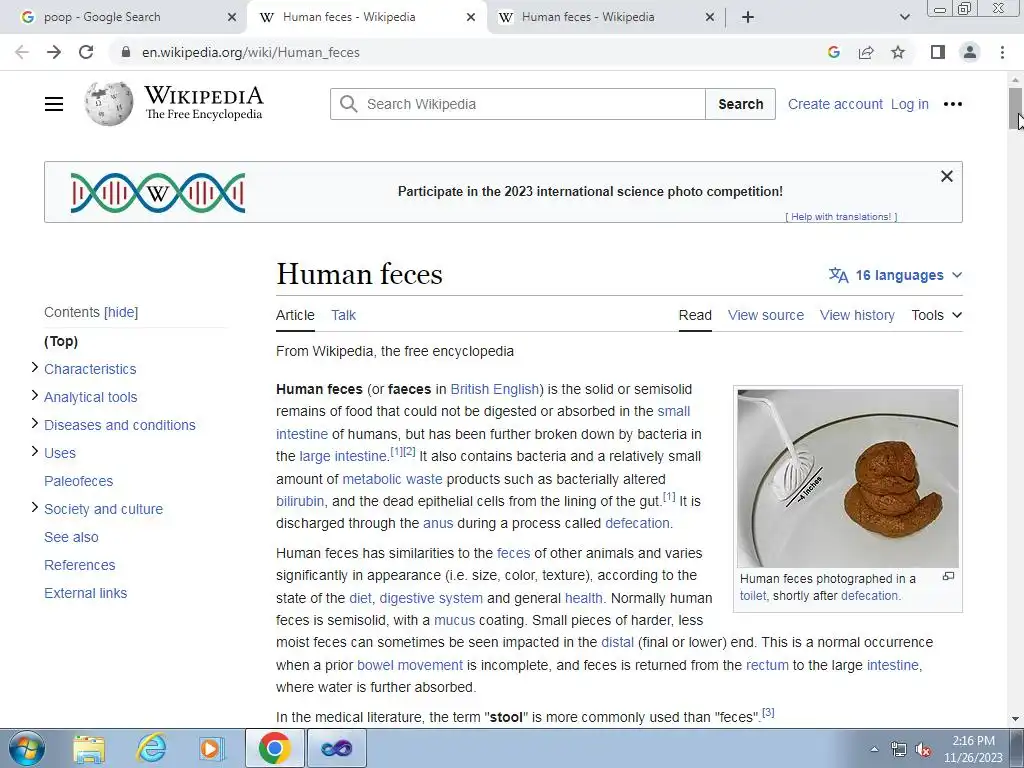Screen dimensions: 1024x768
Task: Open the bilirubin link
Action: click(x=300, y=501)
